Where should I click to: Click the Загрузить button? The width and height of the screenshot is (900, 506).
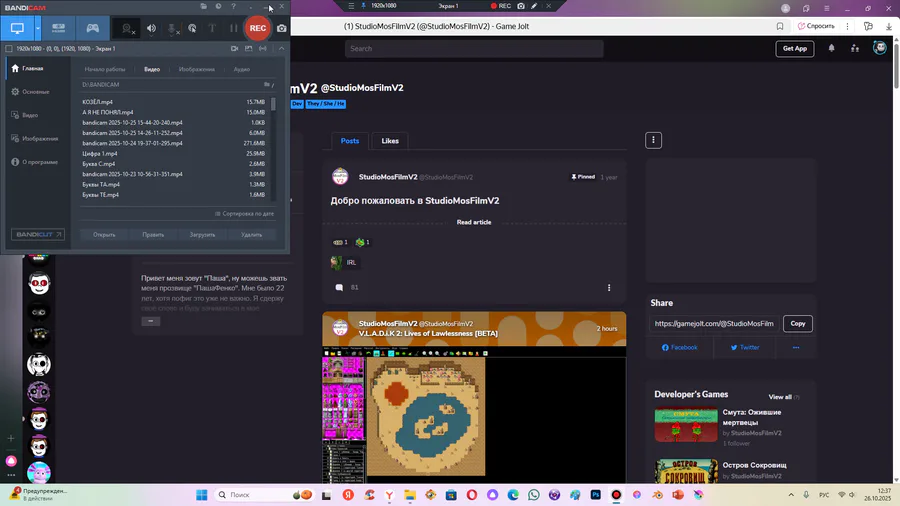coord(202,235)
